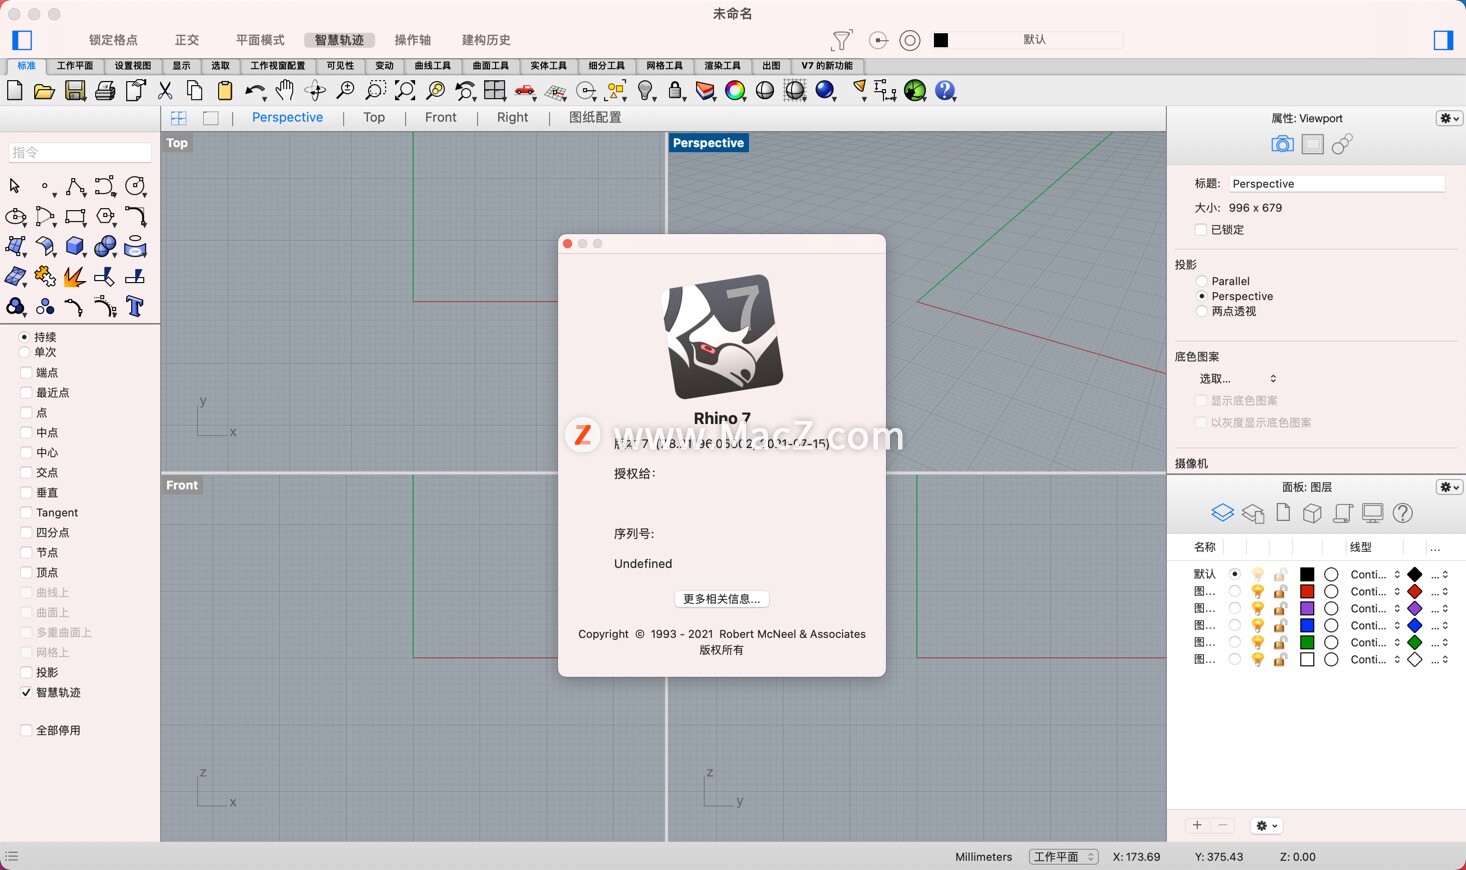This screenshot has width=1466, height=870.
Task: Enable the 端点 osnap checkbox
Action: click(x=26, y=373)
